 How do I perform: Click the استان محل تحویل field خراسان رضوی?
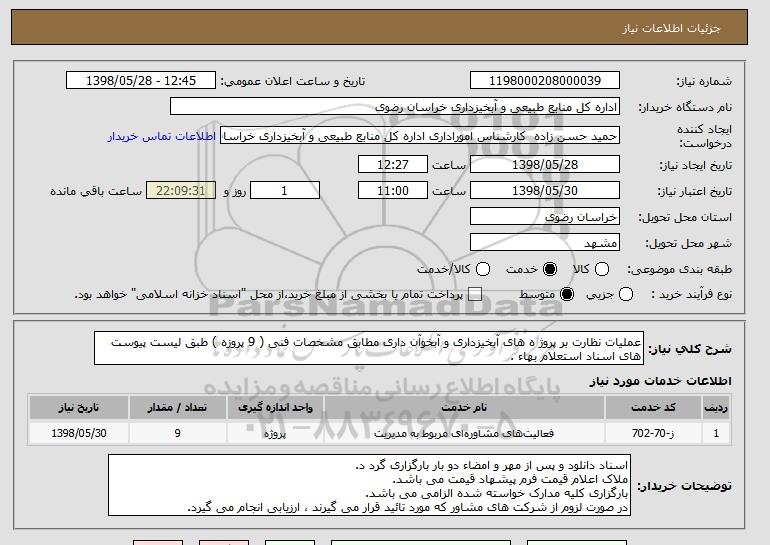tap(545, 217)
